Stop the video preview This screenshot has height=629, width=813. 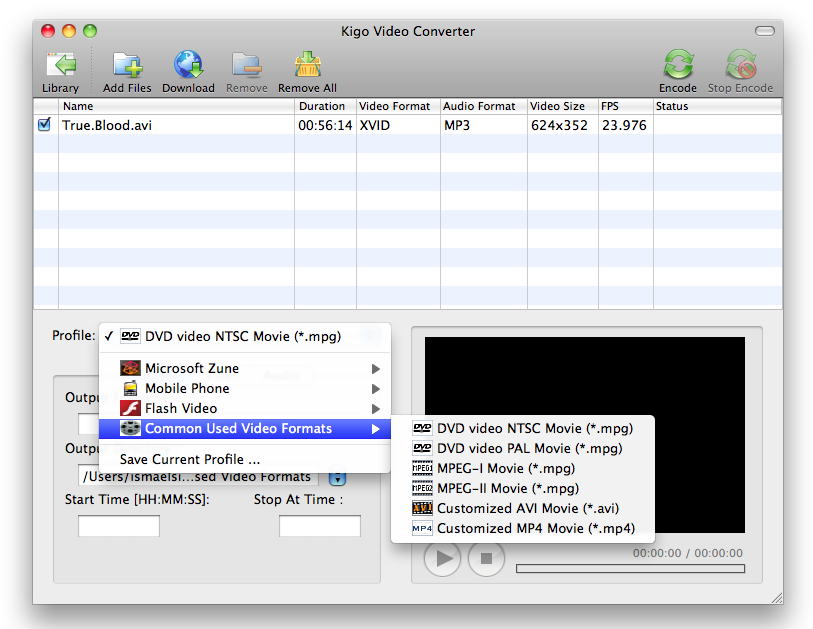tap(486, 558)
